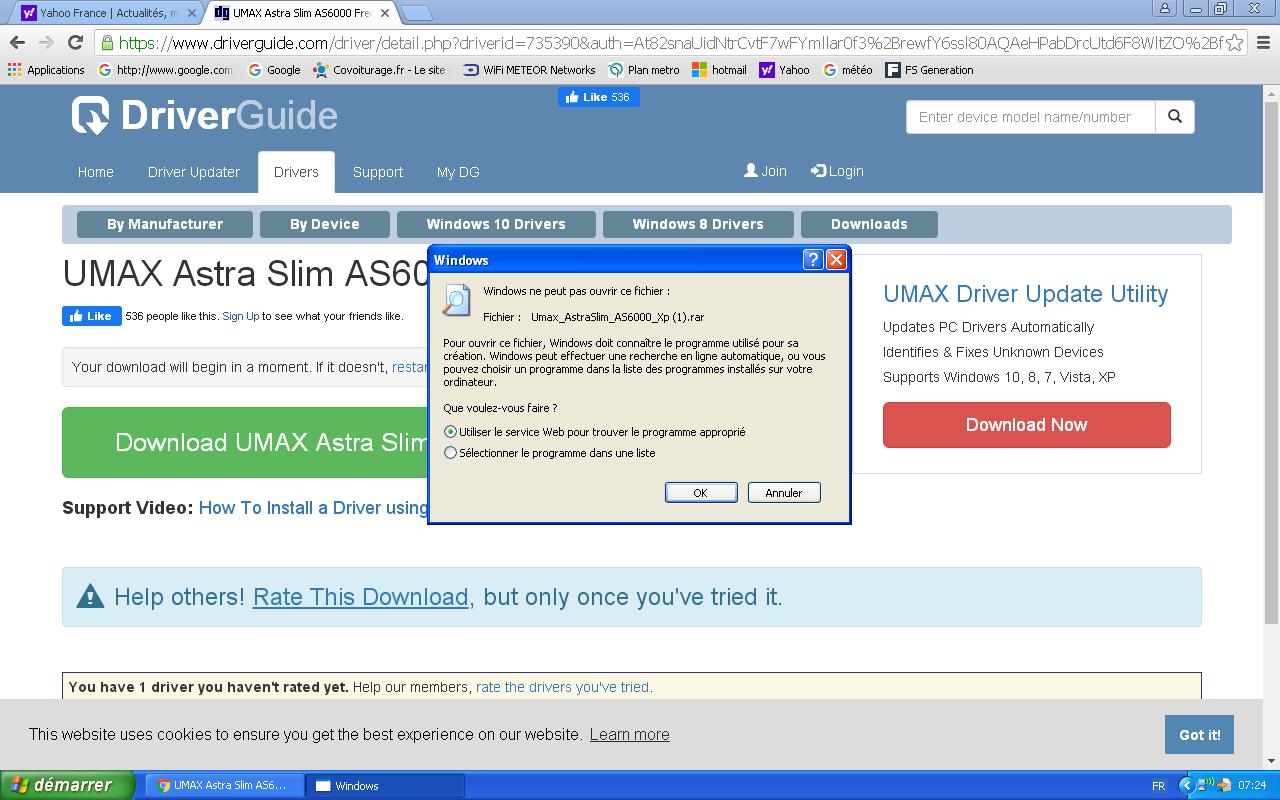The width and height of the screenshot is (1280, 800).
Task: Click the wireless network tray icon
Action: click(x=1207, y=785)
